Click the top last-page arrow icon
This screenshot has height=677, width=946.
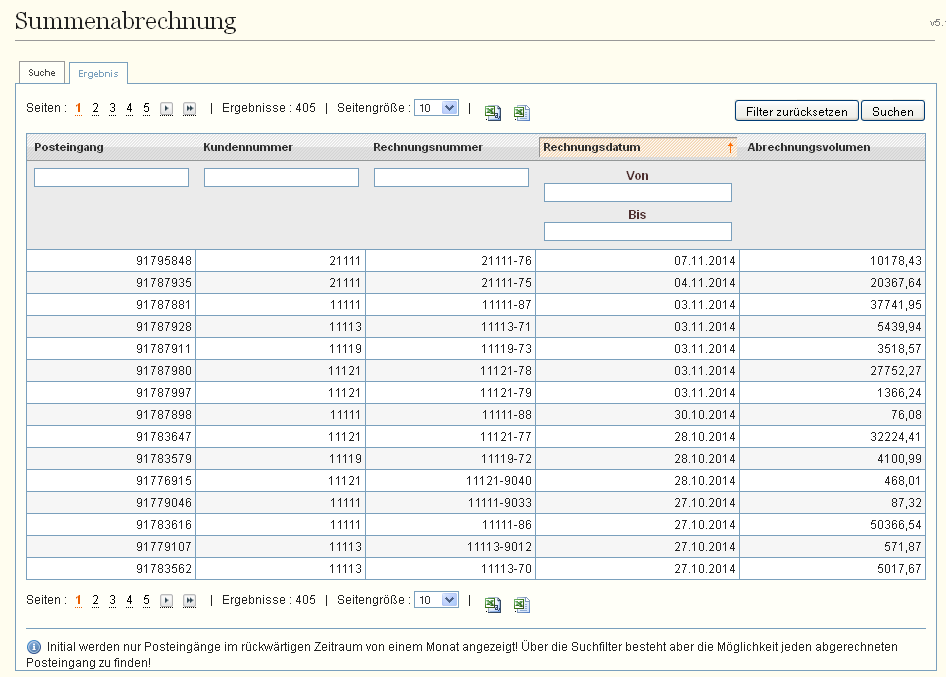189,109
